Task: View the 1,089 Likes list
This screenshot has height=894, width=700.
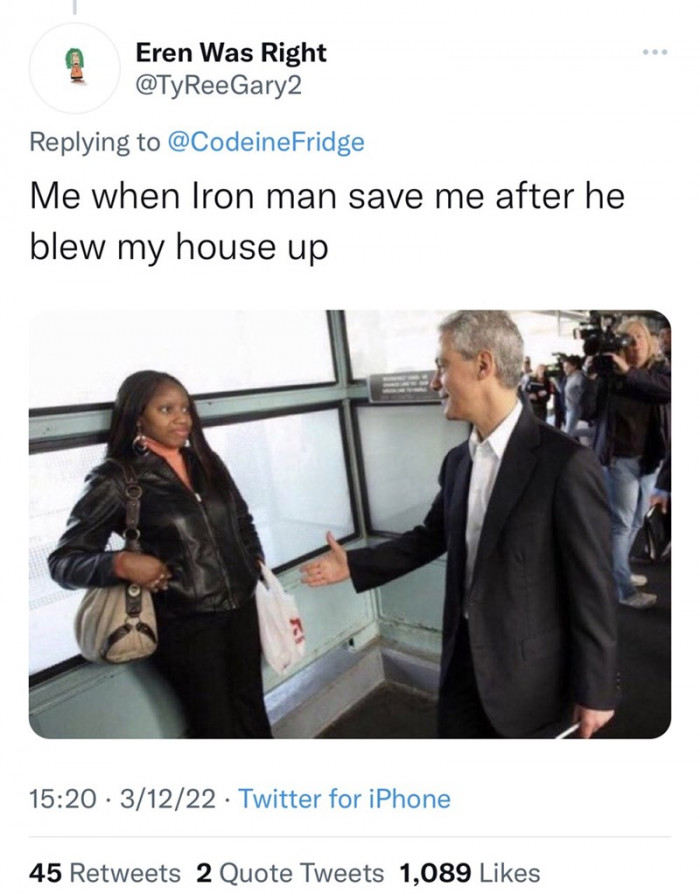Action: [x=470, y=873]
